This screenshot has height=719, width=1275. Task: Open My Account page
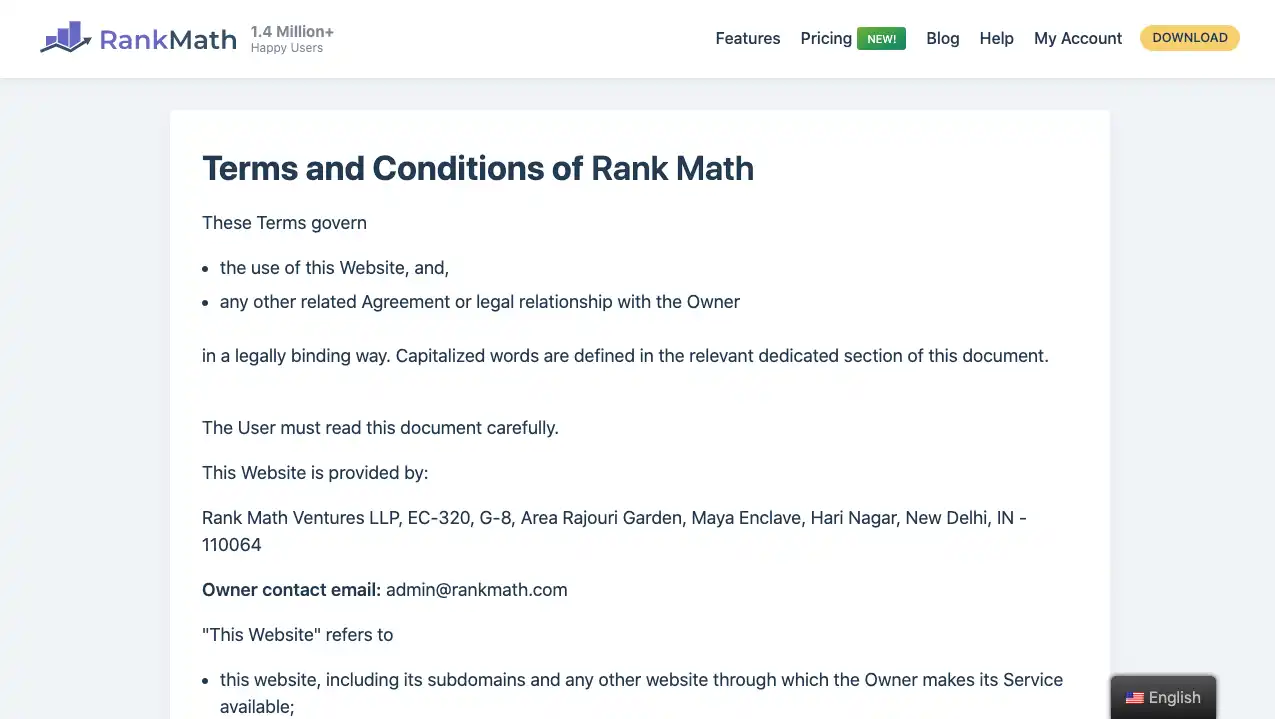tap(1078, 38)
